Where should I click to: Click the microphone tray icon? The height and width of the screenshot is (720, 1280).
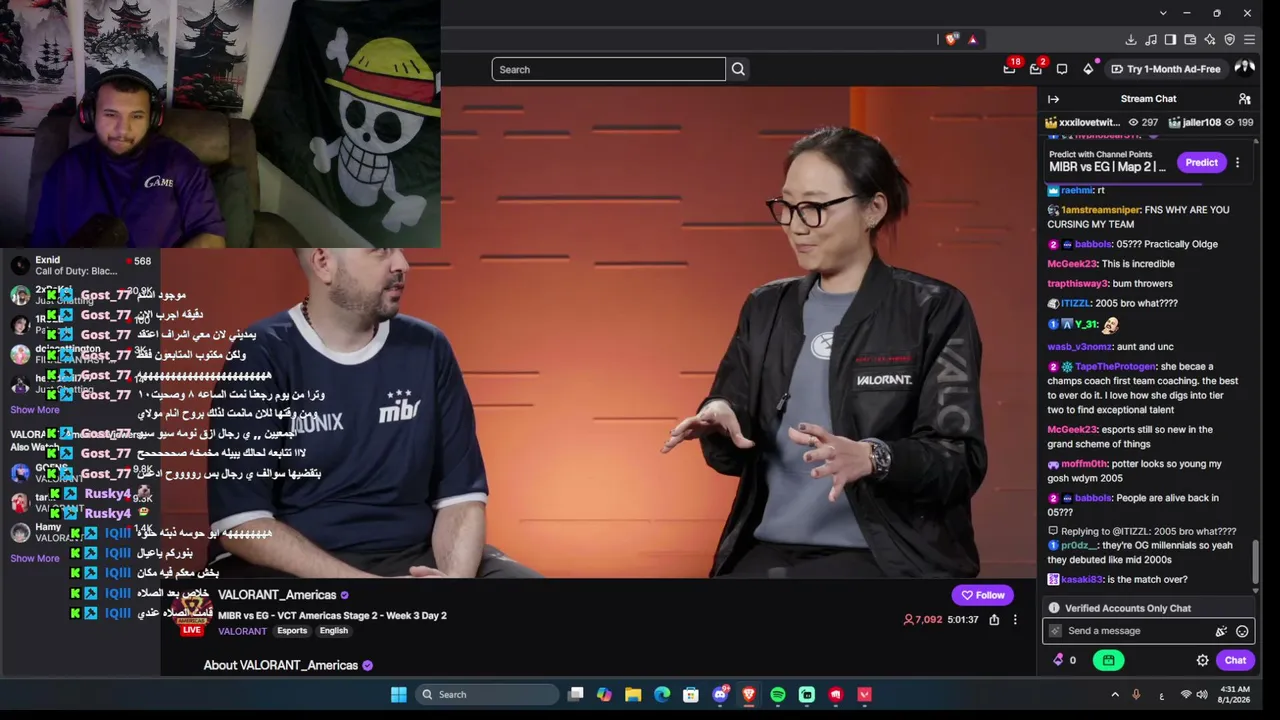[x=1136, y=694]
